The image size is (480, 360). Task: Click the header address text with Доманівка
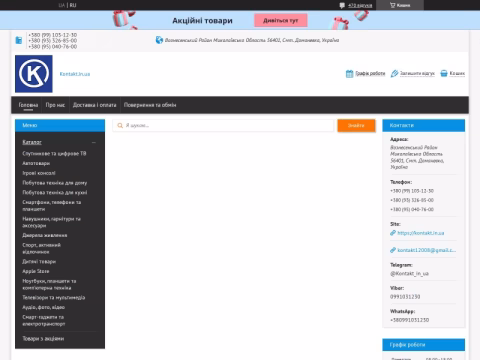click(252, 40)
